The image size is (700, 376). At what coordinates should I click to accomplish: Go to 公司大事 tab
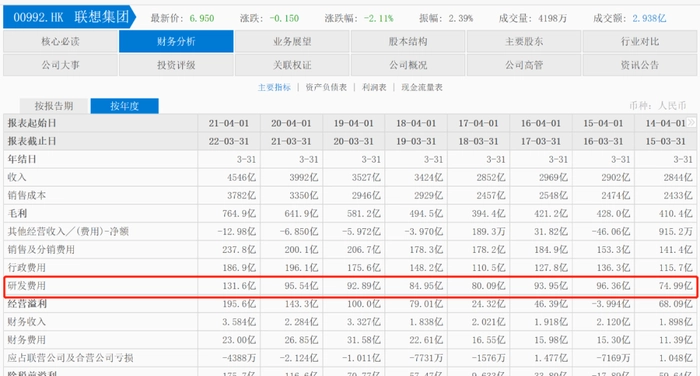pos(60,65)
